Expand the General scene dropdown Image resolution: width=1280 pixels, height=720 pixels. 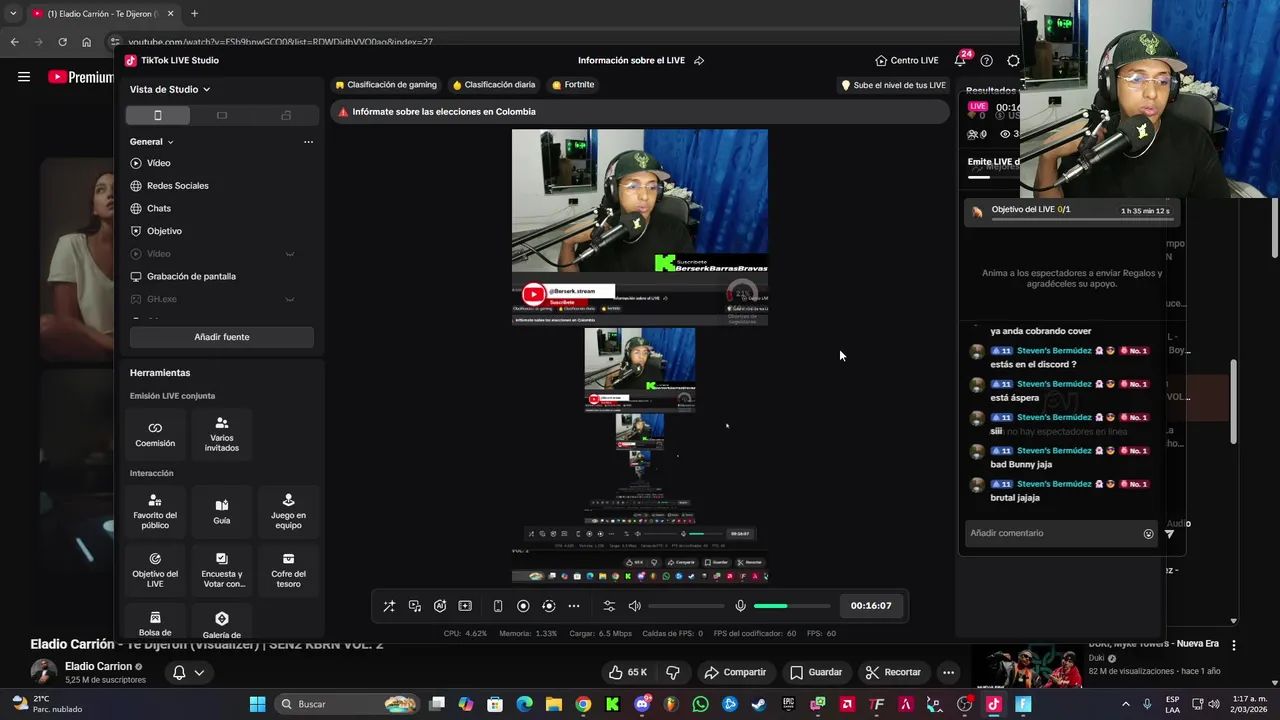tap(152, 142)
